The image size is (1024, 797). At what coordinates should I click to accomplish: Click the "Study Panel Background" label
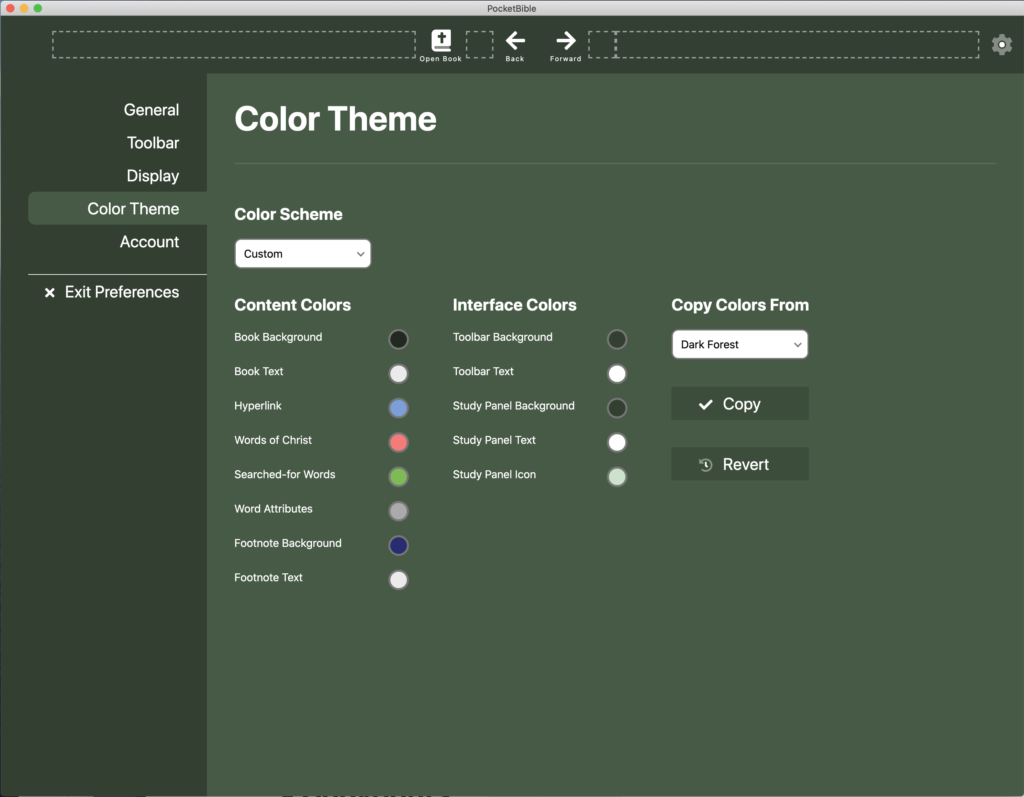[514, 406]
